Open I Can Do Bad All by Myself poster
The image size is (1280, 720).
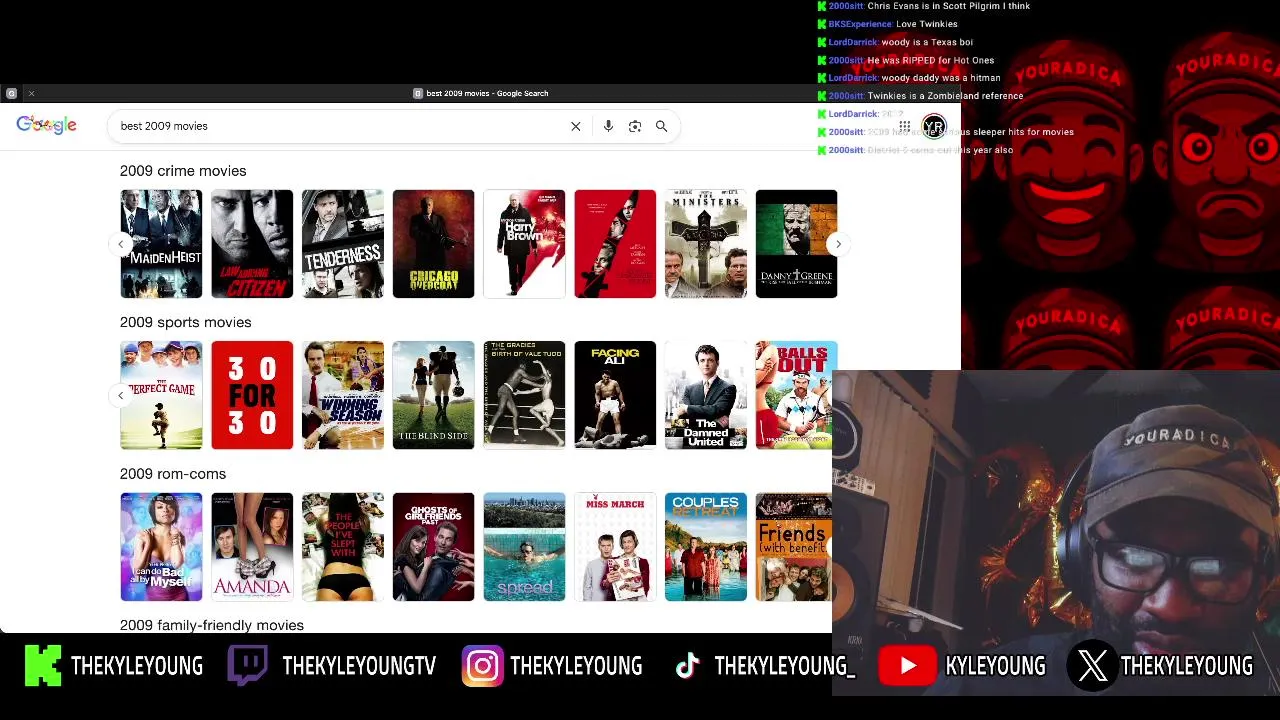[x=161, y=547]
